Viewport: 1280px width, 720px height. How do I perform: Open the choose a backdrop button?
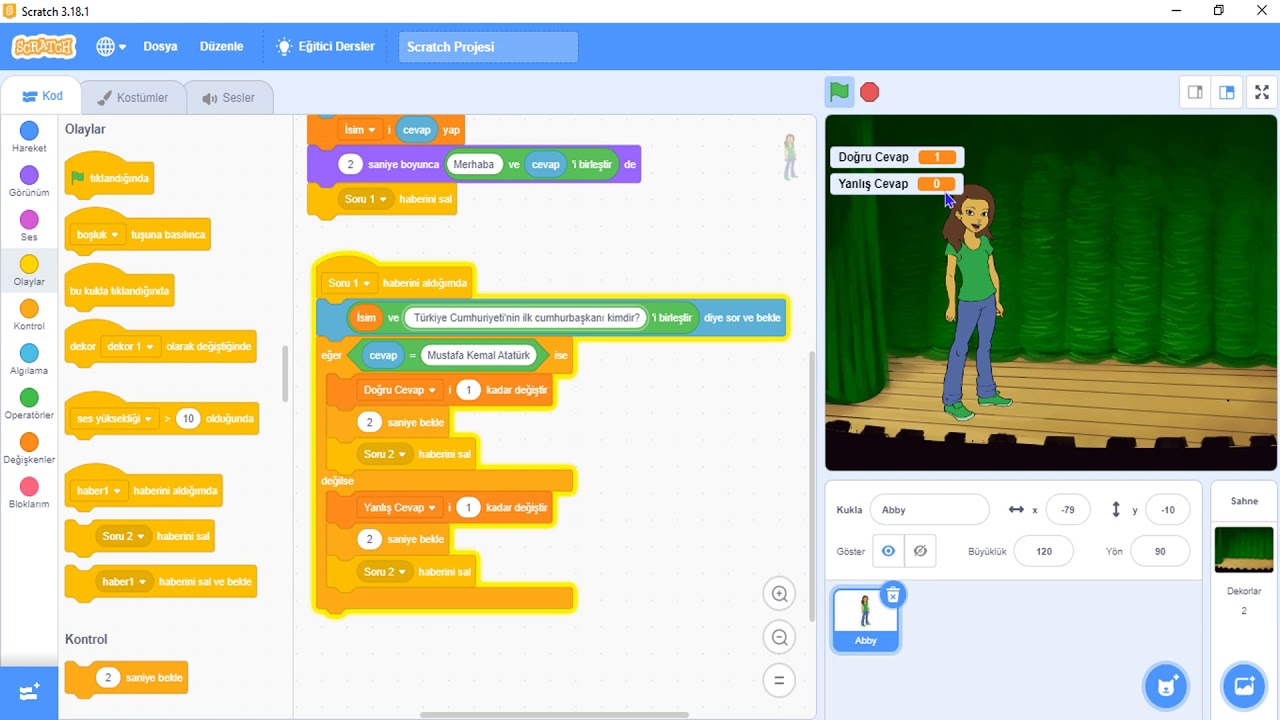point(1244,686)
